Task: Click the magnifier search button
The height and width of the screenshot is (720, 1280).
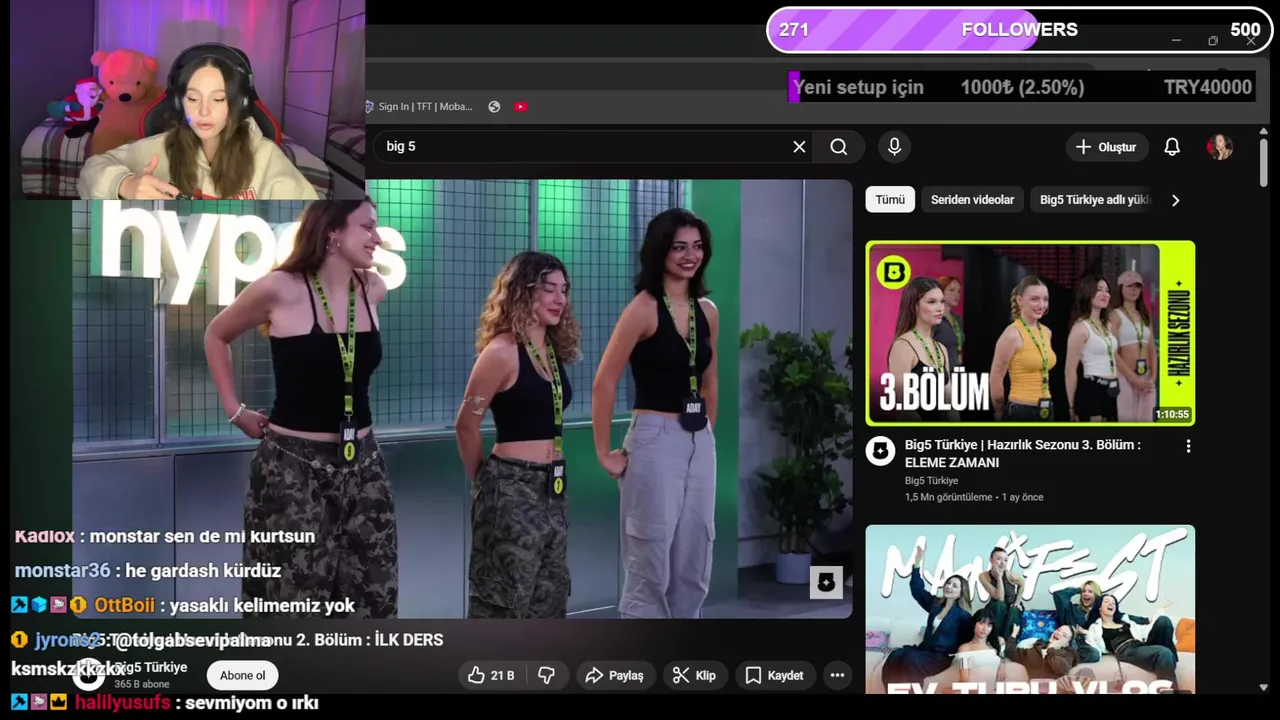Action: [838, 147]
